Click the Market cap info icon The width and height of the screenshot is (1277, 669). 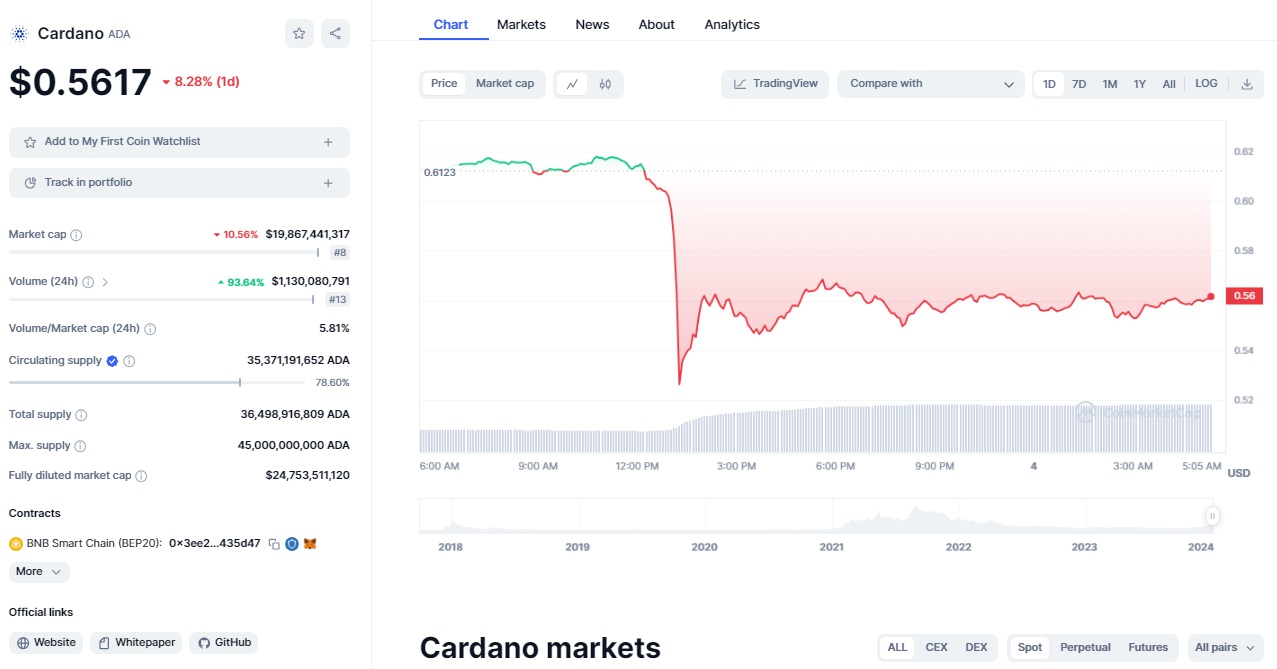pyautogui.click(x=77, y=235)
